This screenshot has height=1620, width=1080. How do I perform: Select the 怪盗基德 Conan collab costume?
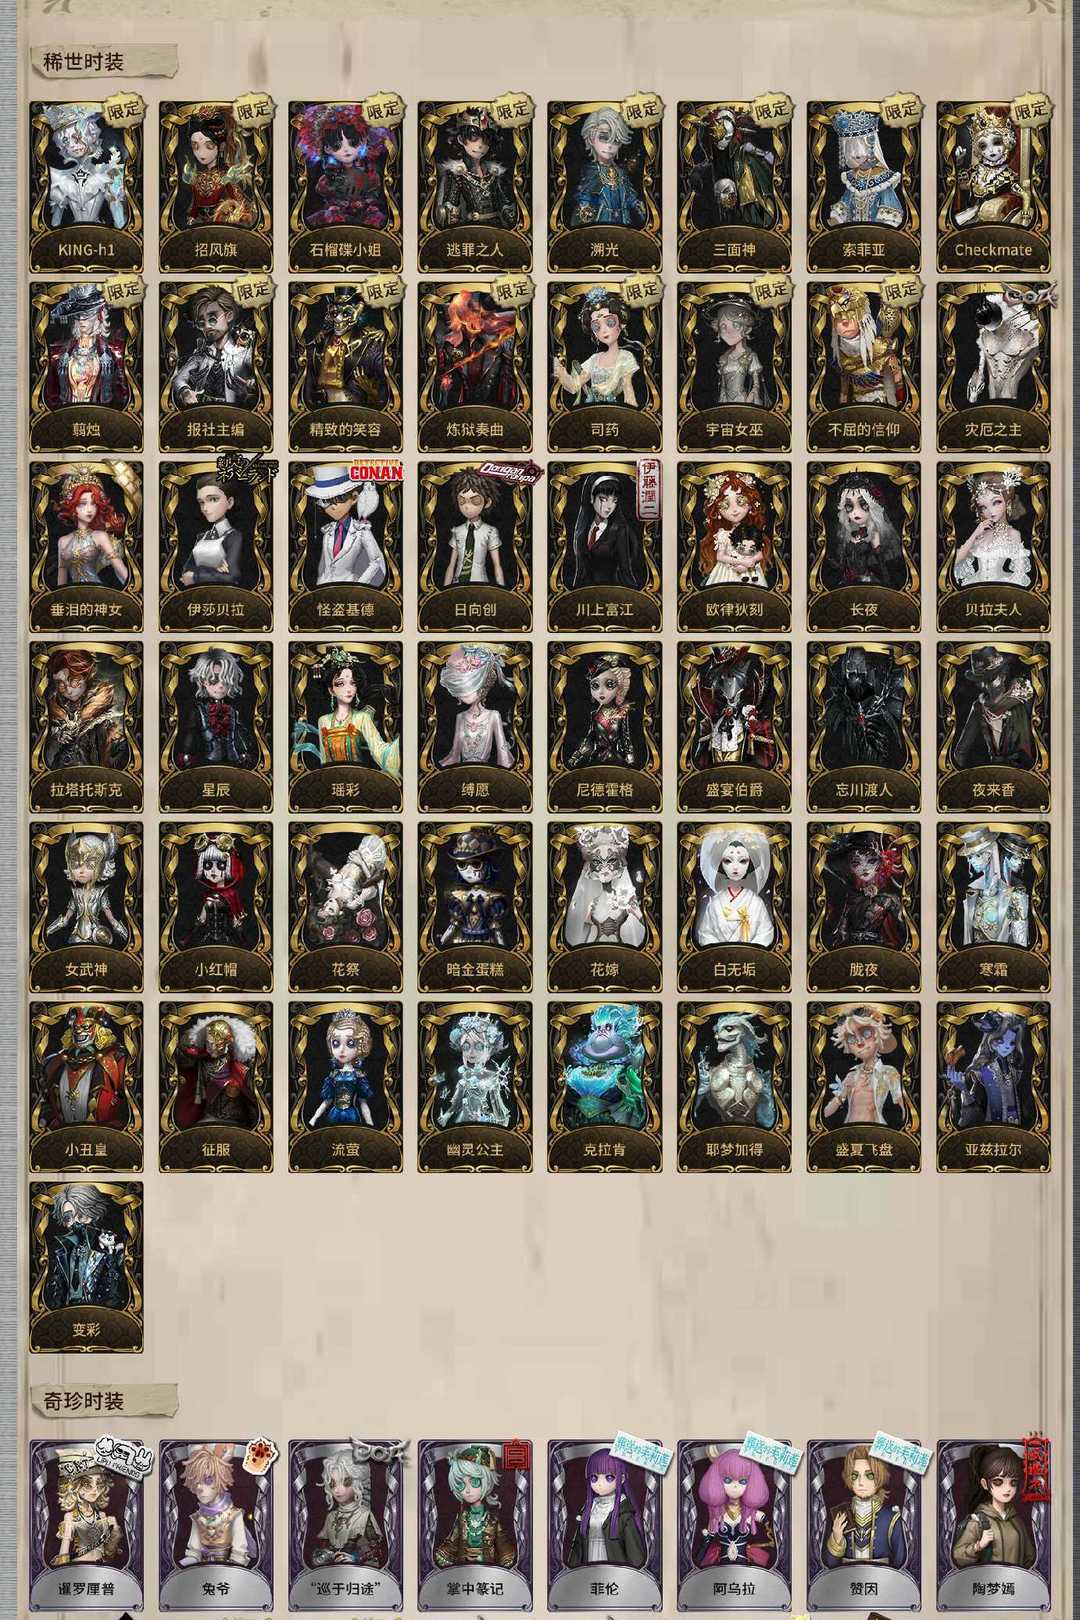pyautogui.click(x=346, y=547)
